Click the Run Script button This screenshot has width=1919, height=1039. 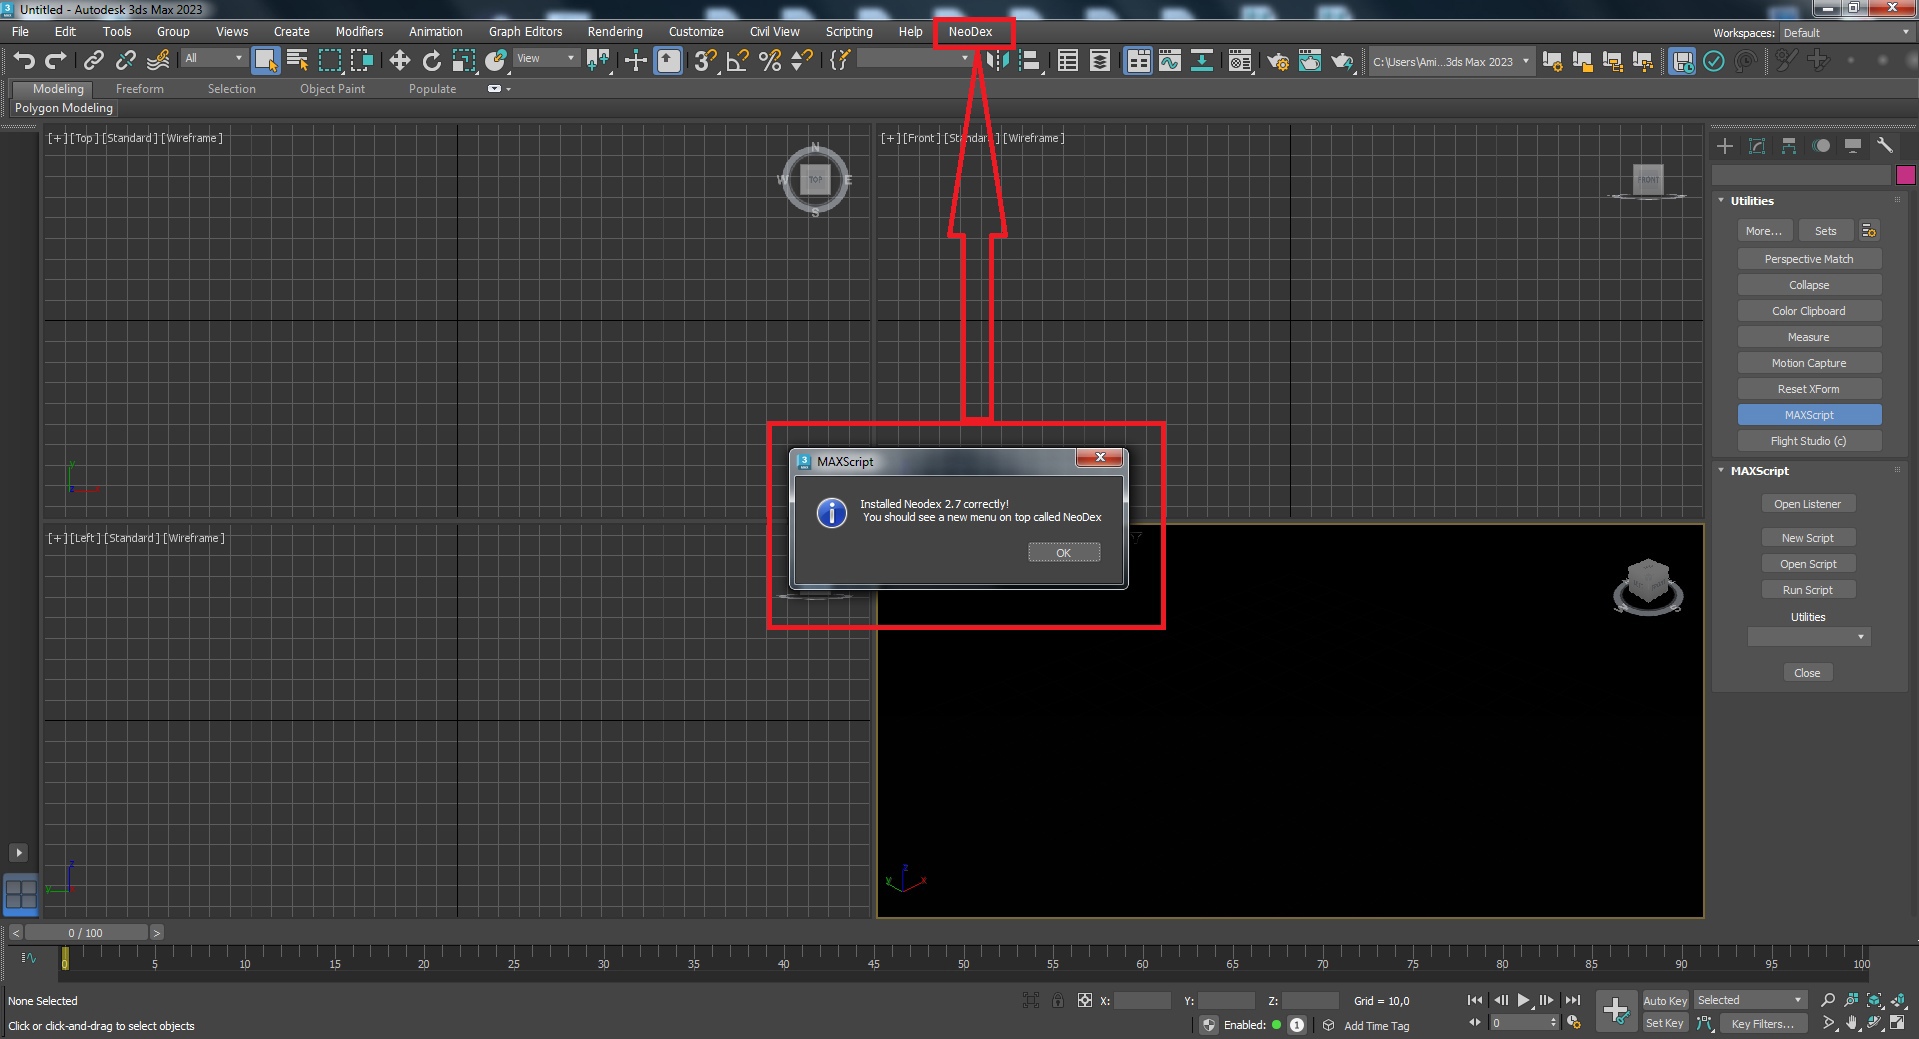[1808, 590]
